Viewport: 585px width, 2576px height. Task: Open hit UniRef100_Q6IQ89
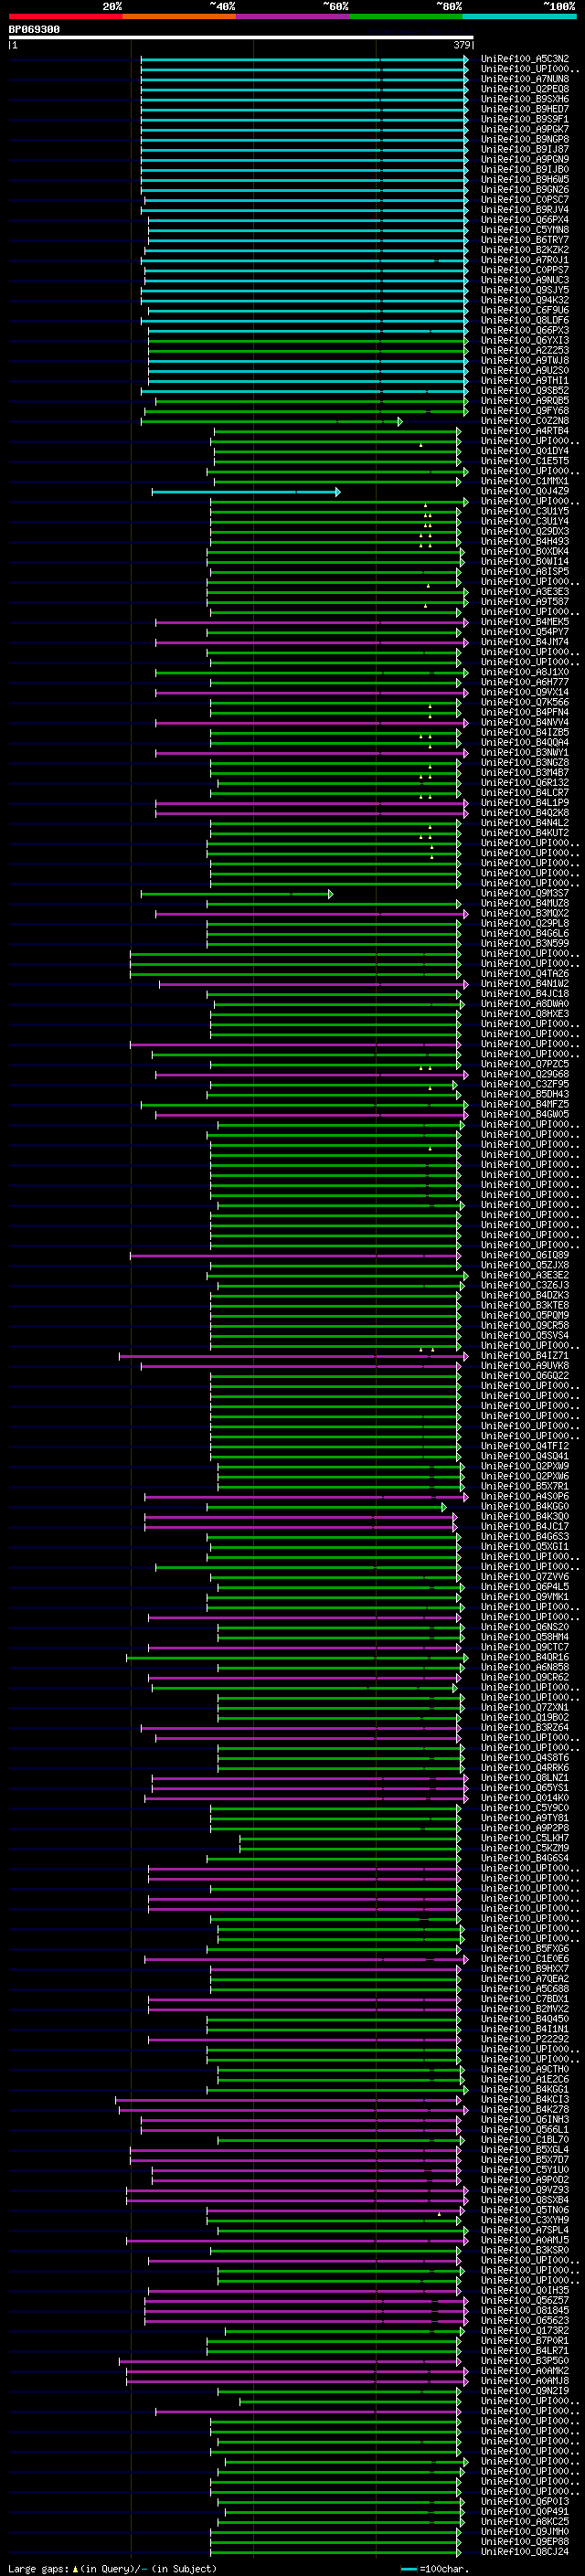[525, 1255]
